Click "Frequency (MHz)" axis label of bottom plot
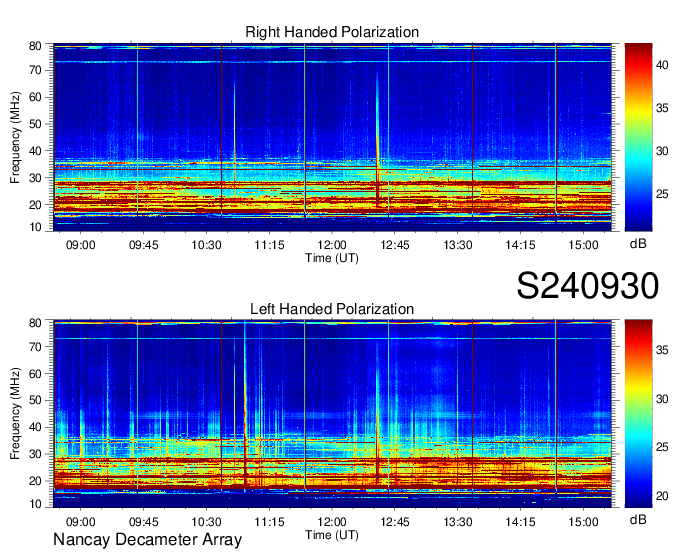 tap(15, 414)
